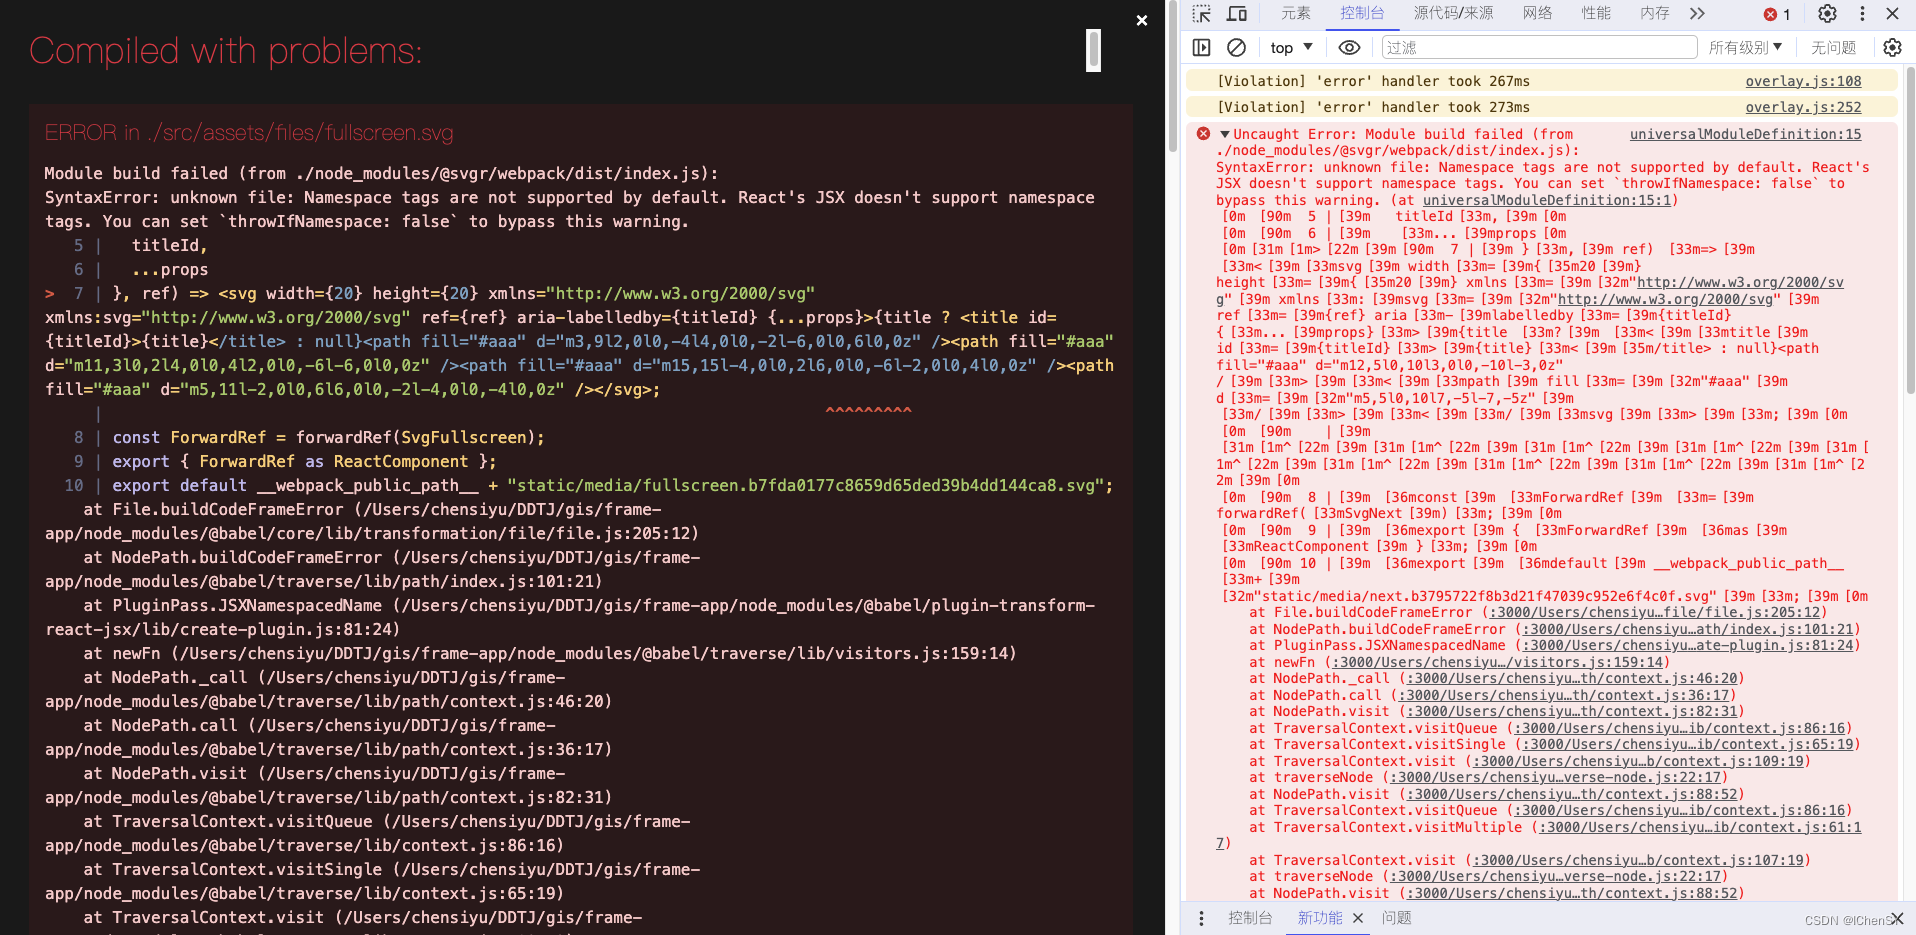Close the DevTools panel
Image resolution: width=1916 pixels, height=935 pixels.
click(x=1892, y=14)
